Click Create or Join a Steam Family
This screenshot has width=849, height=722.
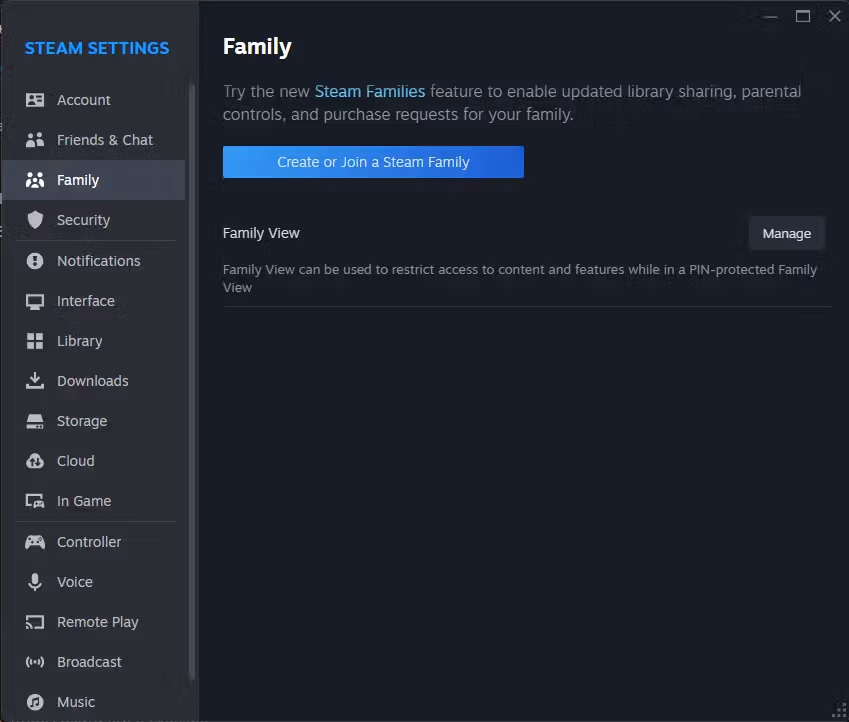click(373, 162)
